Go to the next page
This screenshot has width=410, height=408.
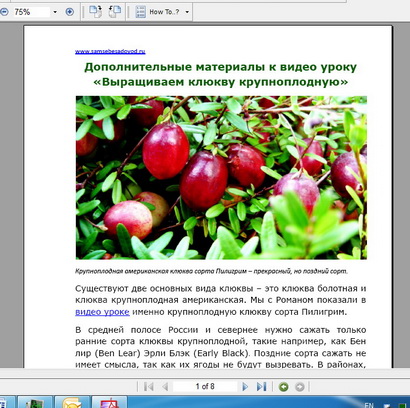[x=245, y=387]
